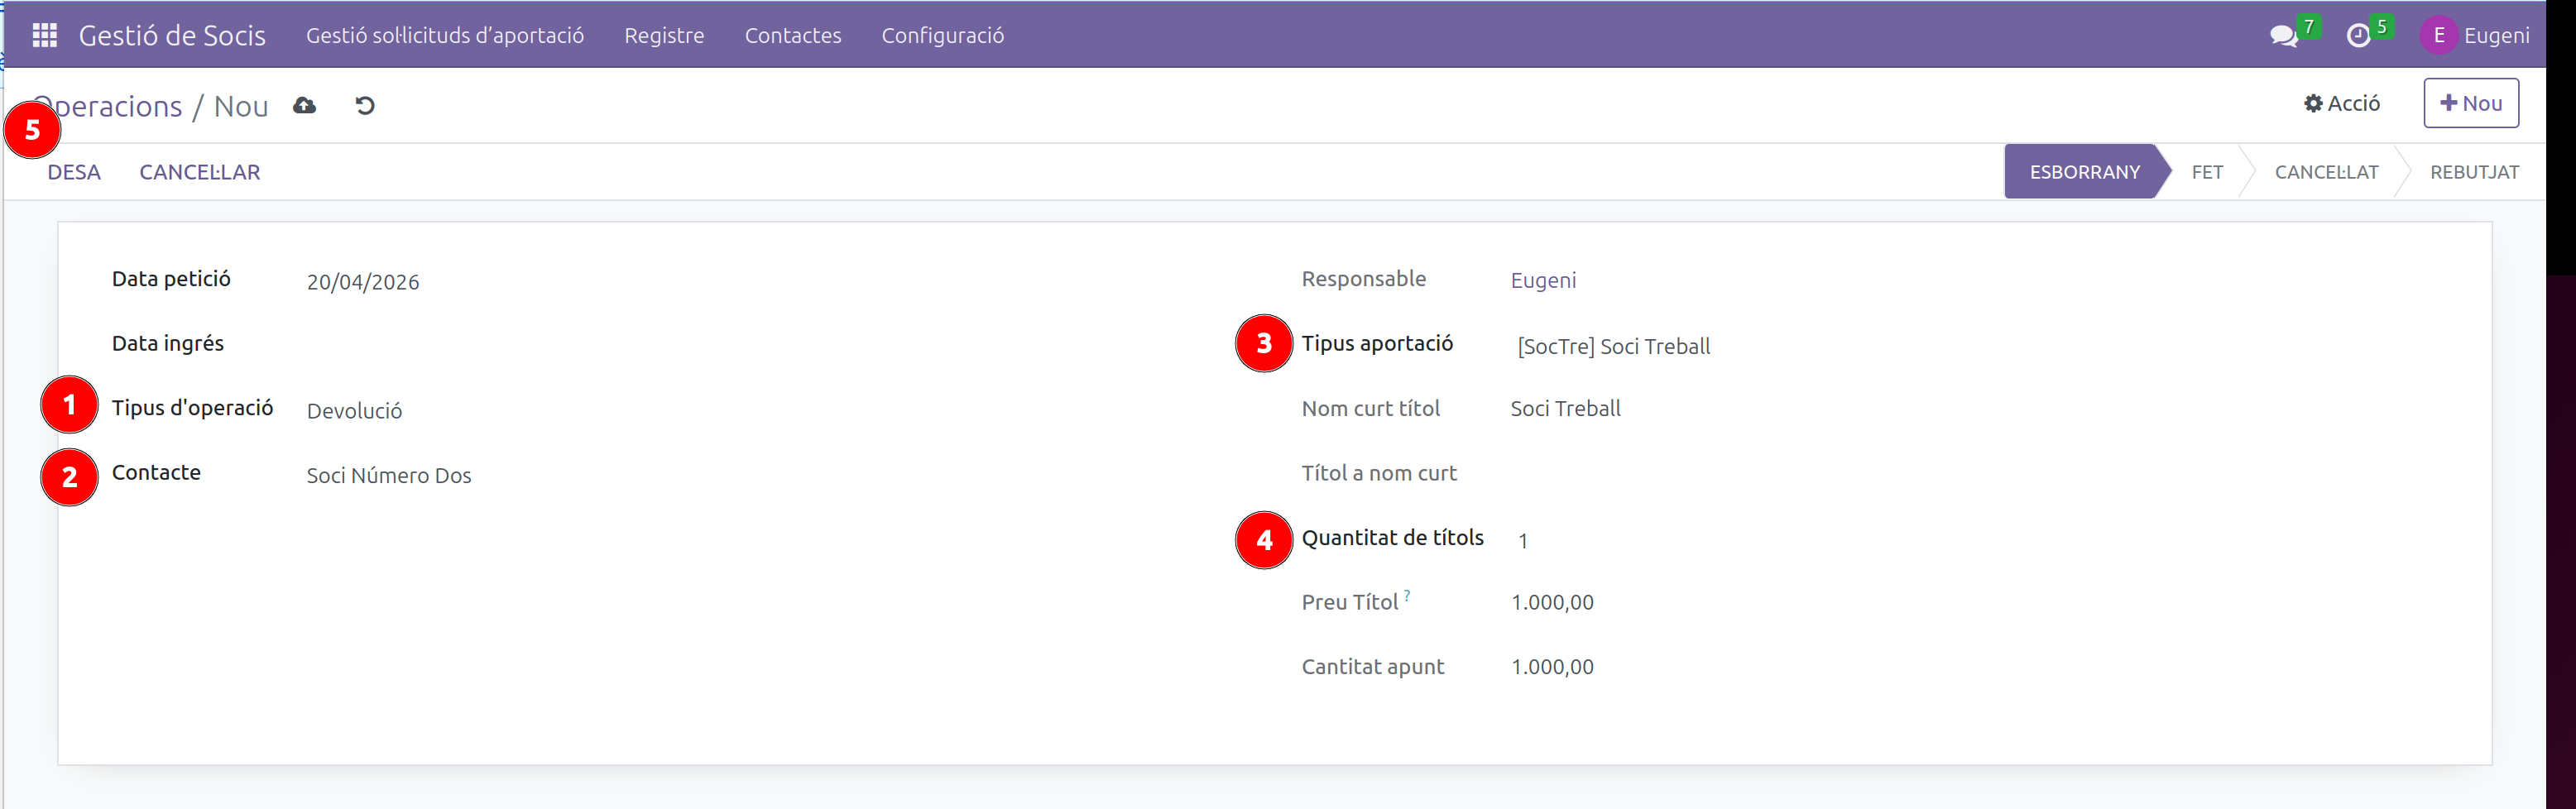Open the clock activities icon
Image resolution: width=2576 pixels, height=809 pixels.
(x=2358, y=36)
